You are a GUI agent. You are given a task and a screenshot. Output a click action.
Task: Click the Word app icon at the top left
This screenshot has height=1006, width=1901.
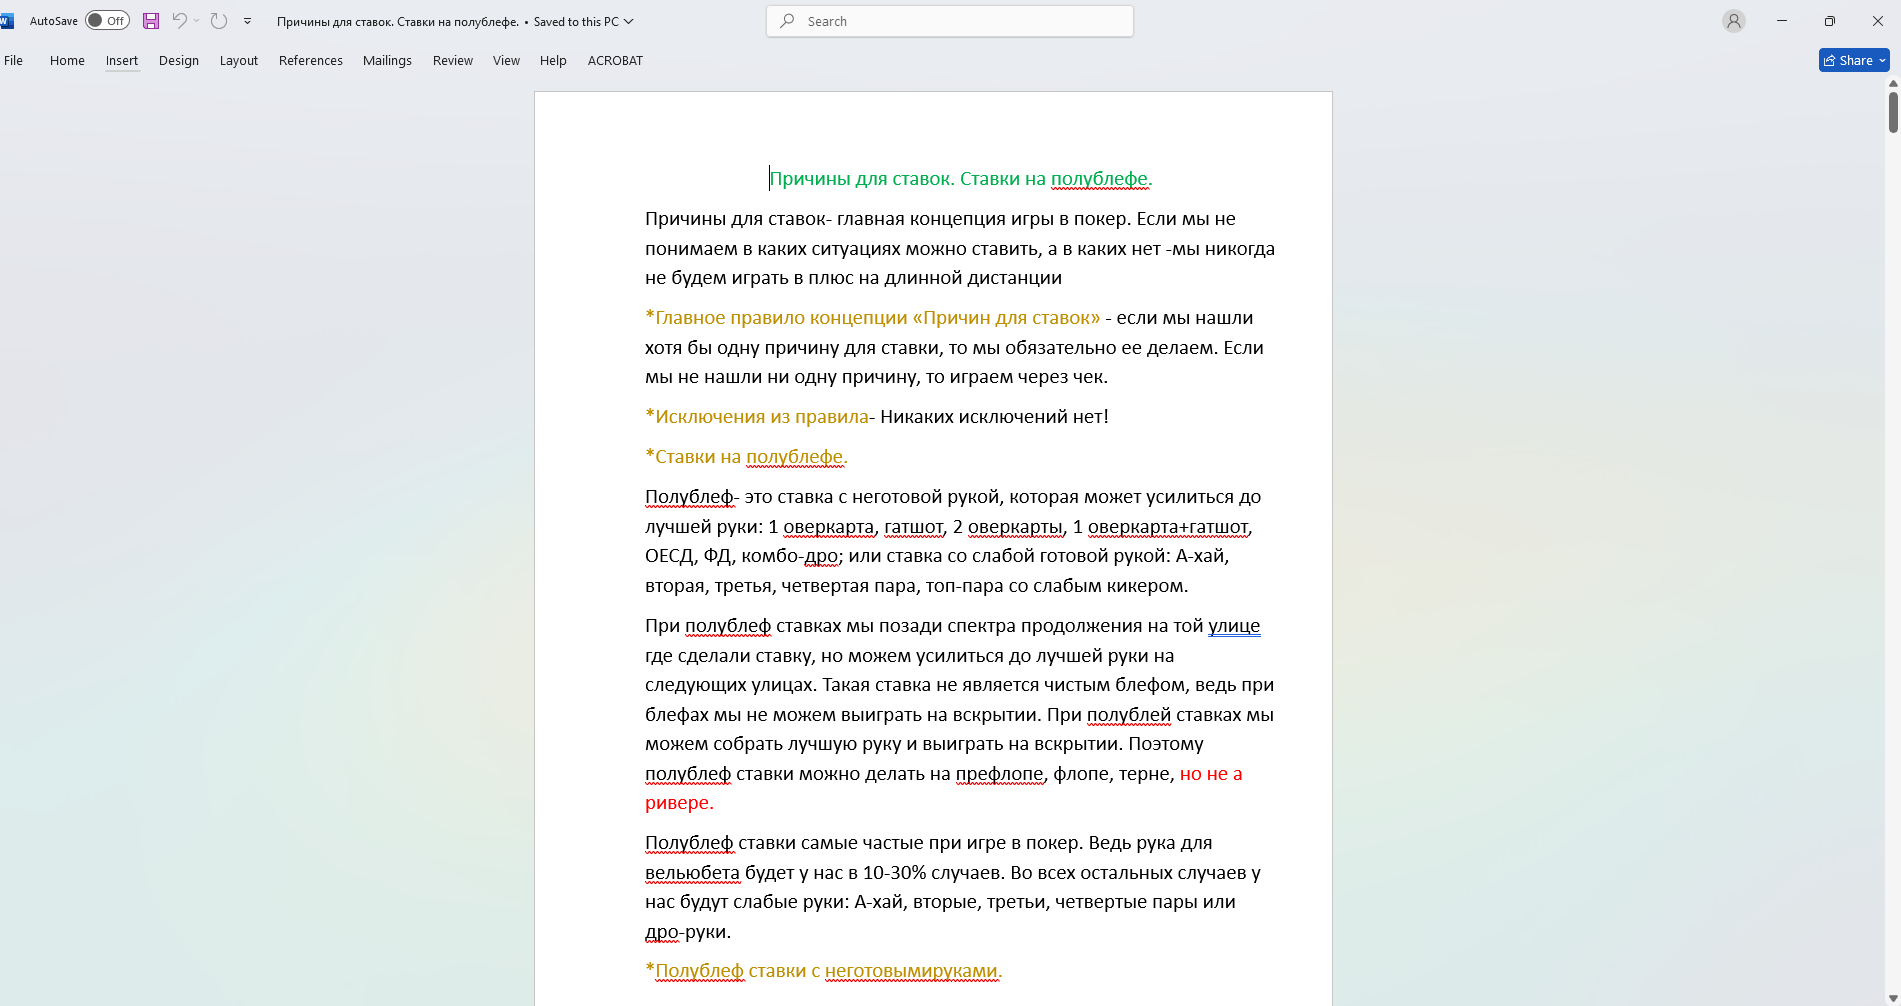pyautogui.click(x=7, y=21)
